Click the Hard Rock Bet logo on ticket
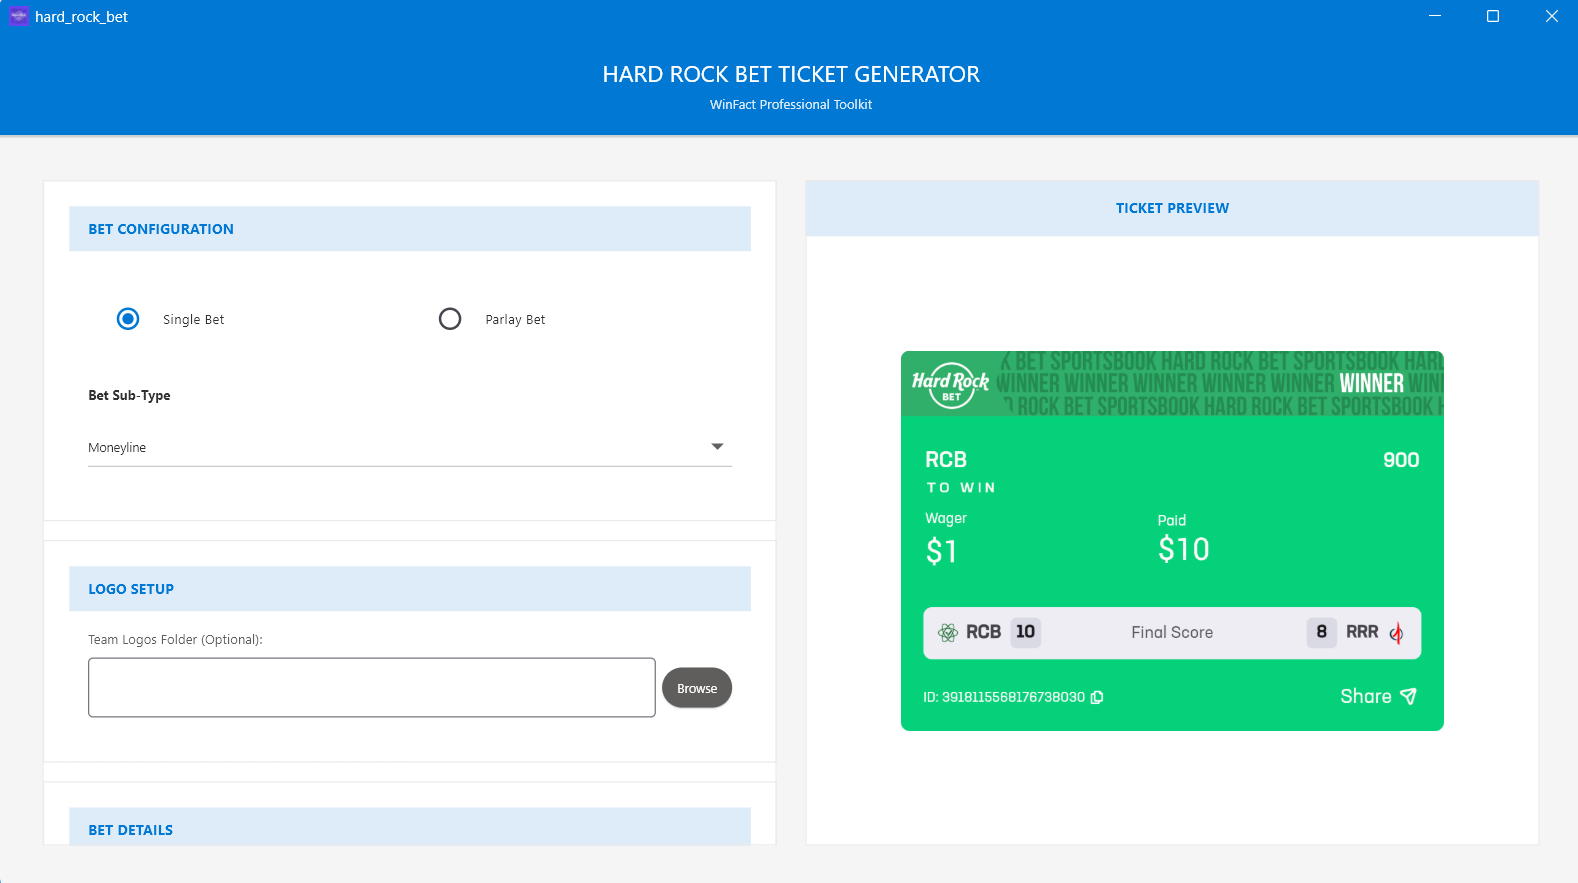 pos(950,385)
